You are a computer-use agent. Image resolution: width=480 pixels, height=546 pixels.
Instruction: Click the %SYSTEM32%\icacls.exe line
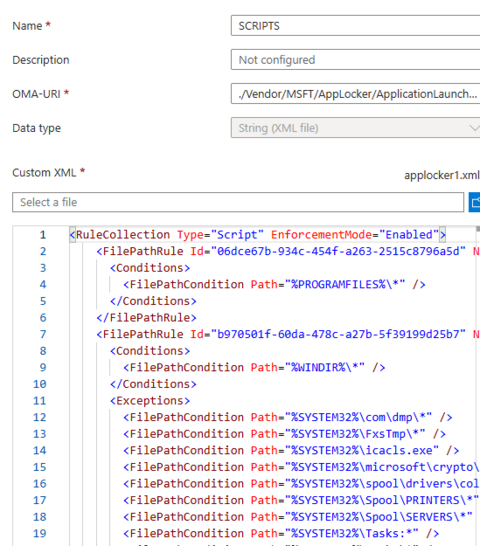coord(291,450)
